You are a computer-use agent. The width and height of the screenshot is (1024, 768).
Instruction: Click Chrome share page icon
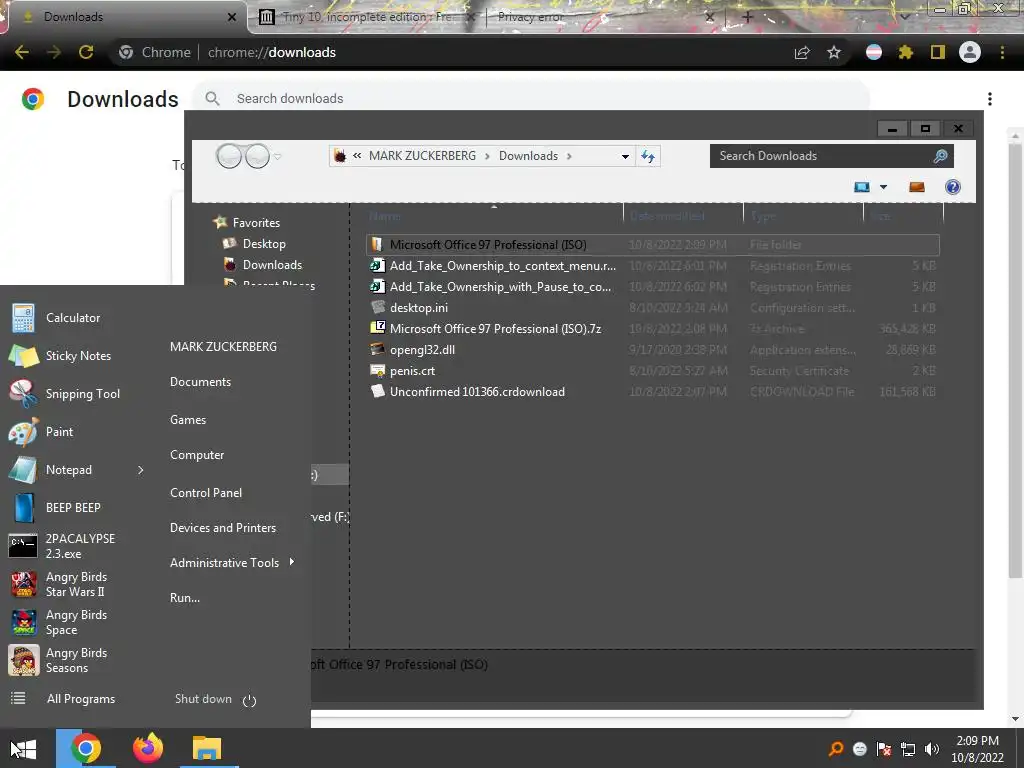(802, 52)
